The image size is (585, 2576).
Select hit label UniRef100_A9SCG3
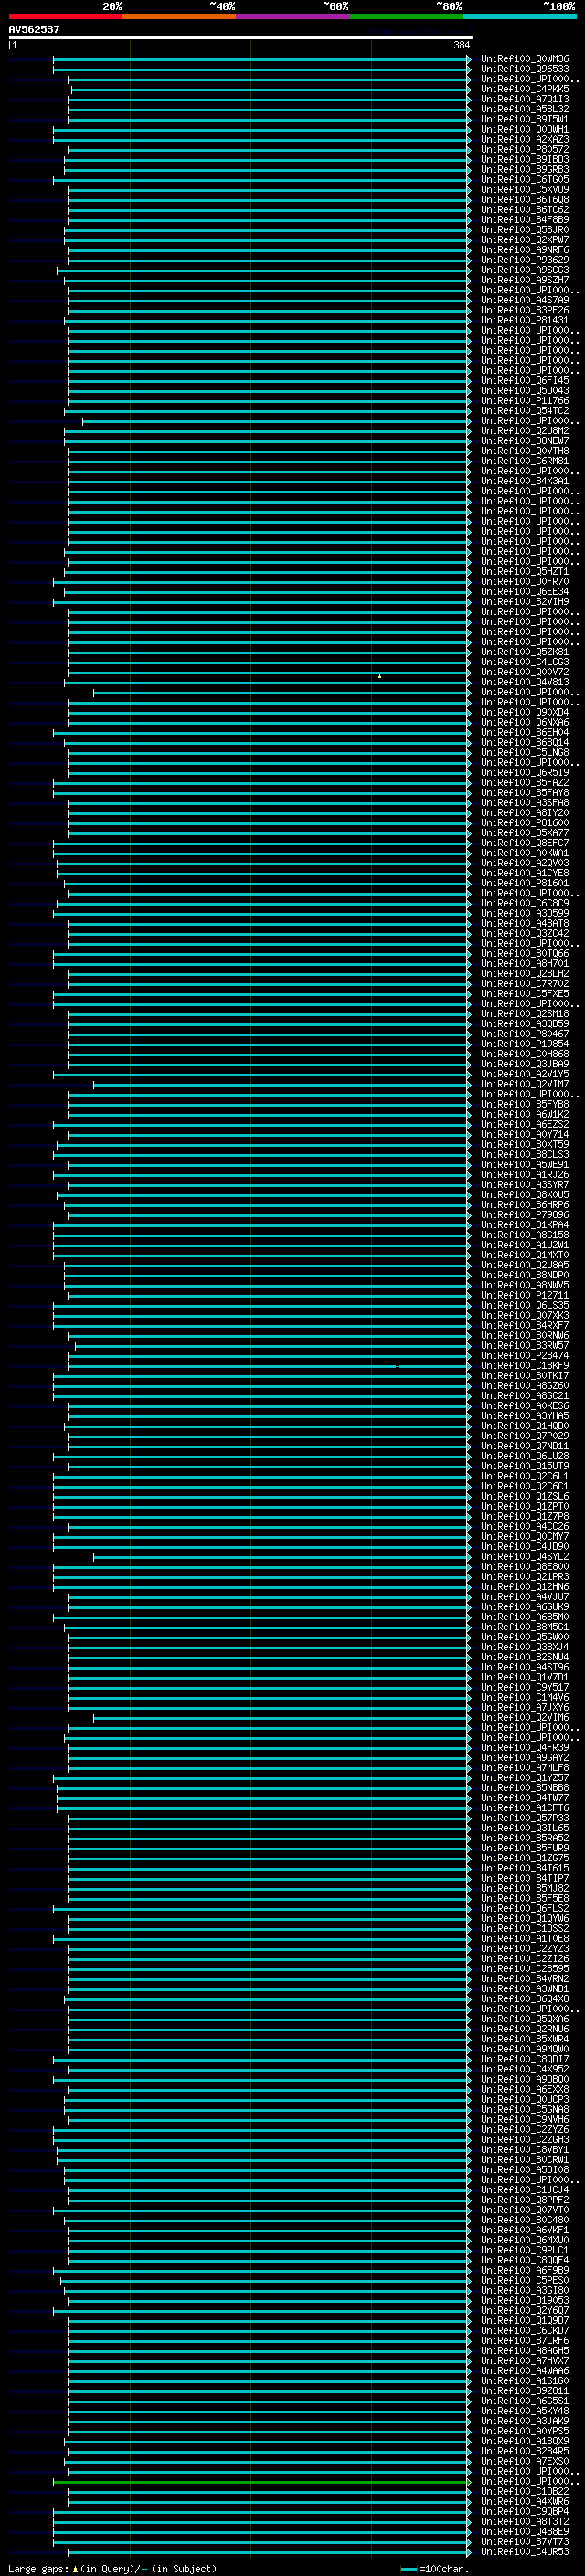(x=525, y=270)
